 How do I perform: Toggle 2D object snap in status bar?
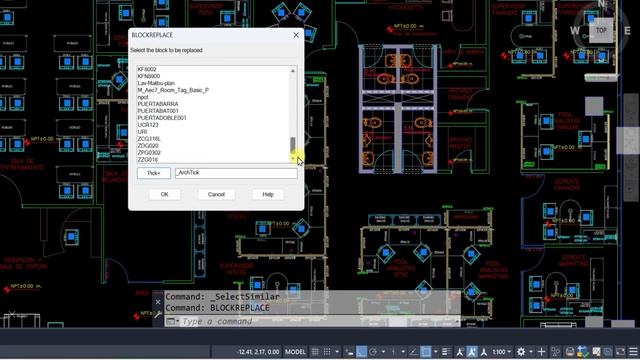425,351
